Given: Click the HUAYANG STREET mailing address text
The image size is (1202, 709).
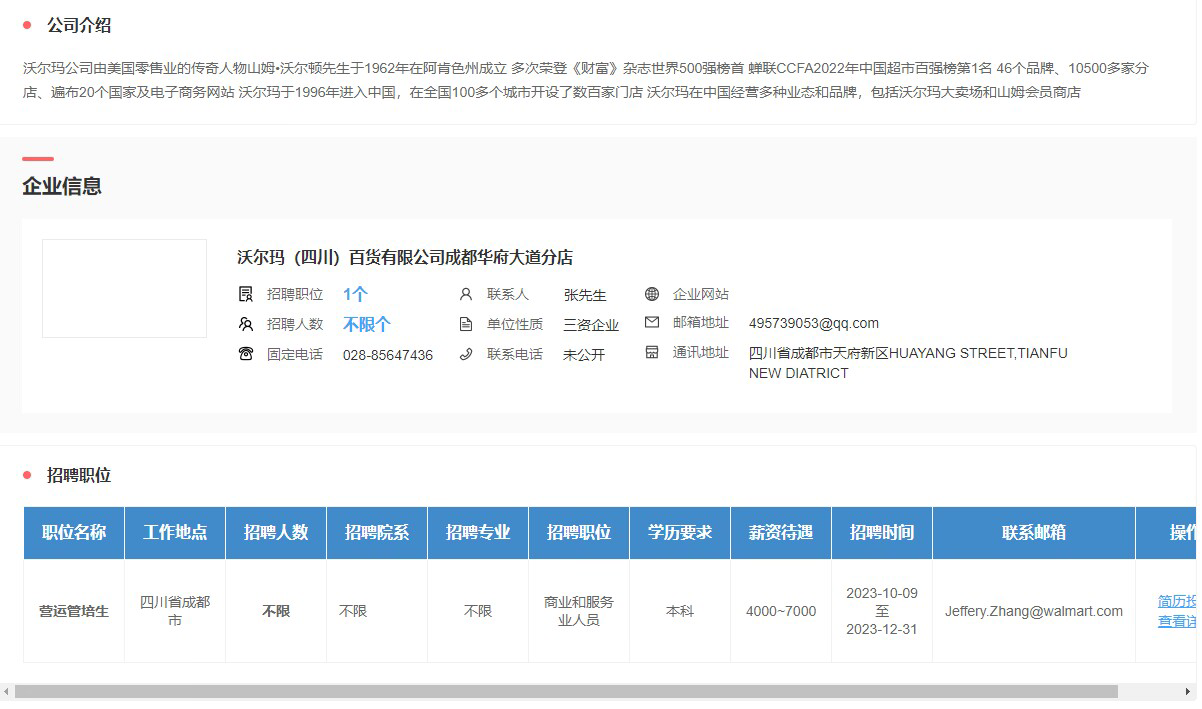Looking at the screenshot, I should (x=908, y=363).
